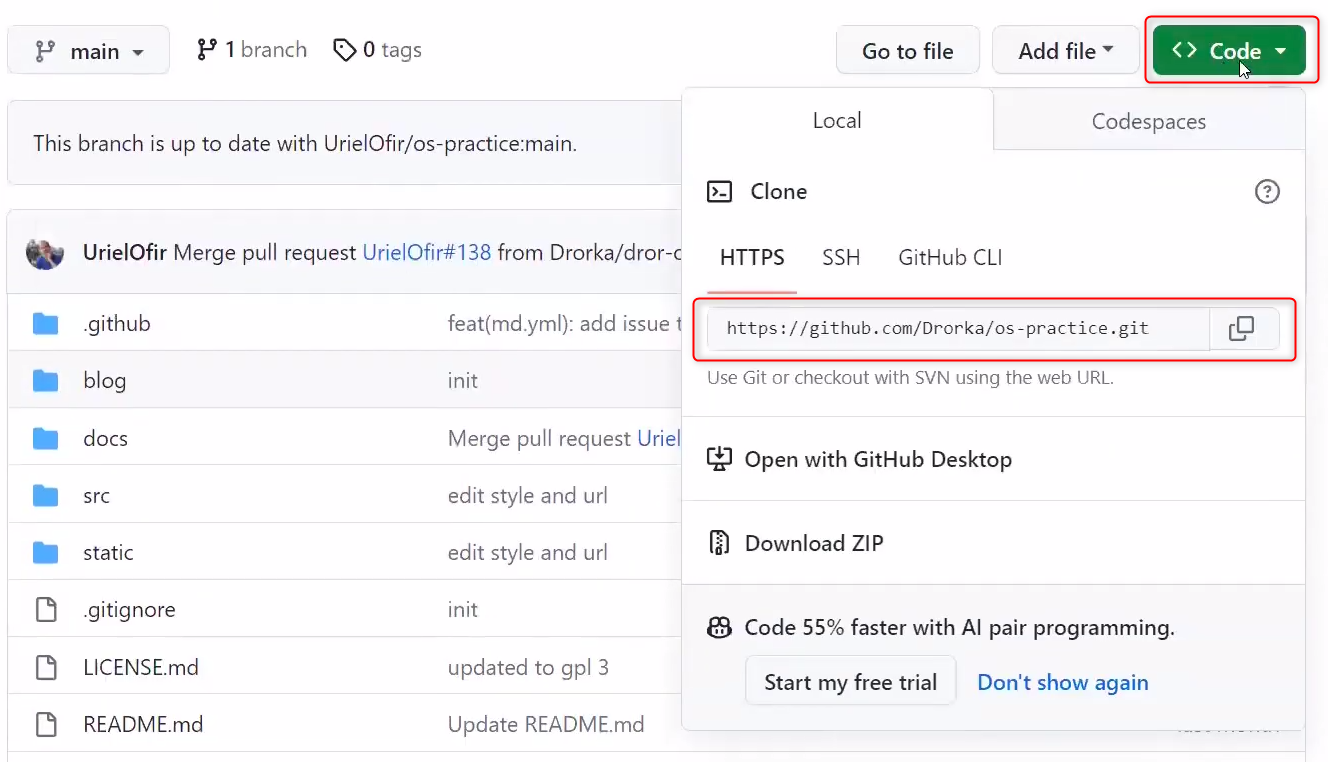Click the folder icon beside static
The height and width of the screenshot is (762, 1328).
coord(46,553)
